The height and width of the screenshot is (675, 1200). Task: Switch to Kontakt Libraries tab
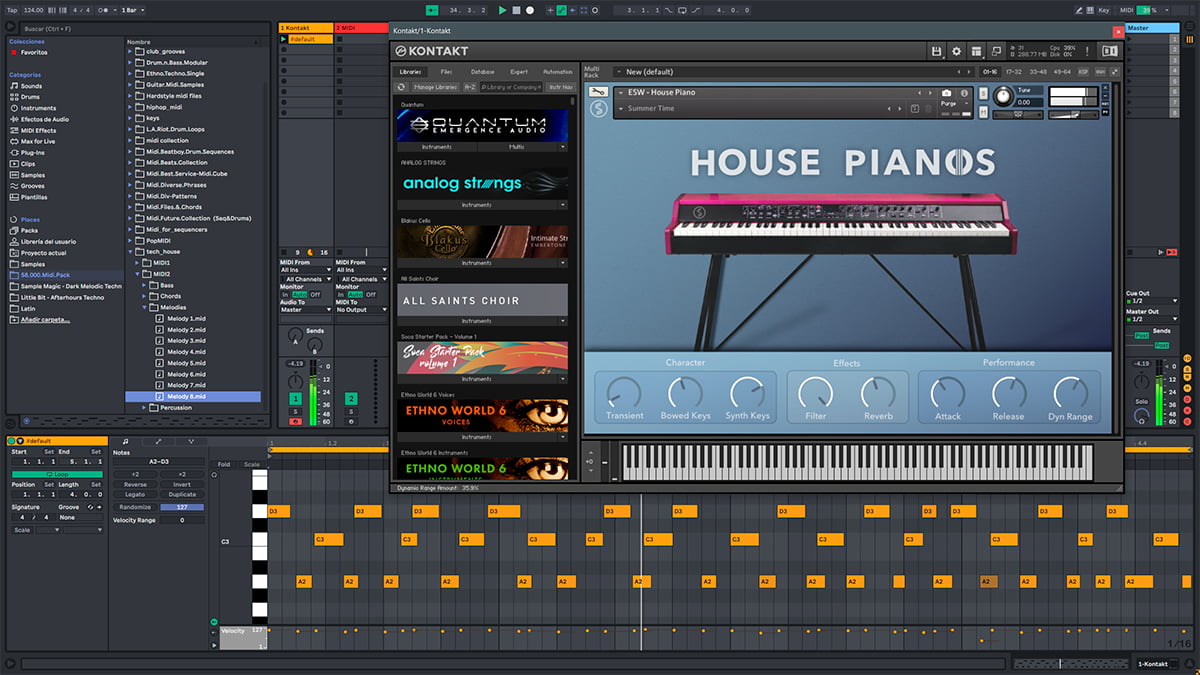(x=411, y=72)
